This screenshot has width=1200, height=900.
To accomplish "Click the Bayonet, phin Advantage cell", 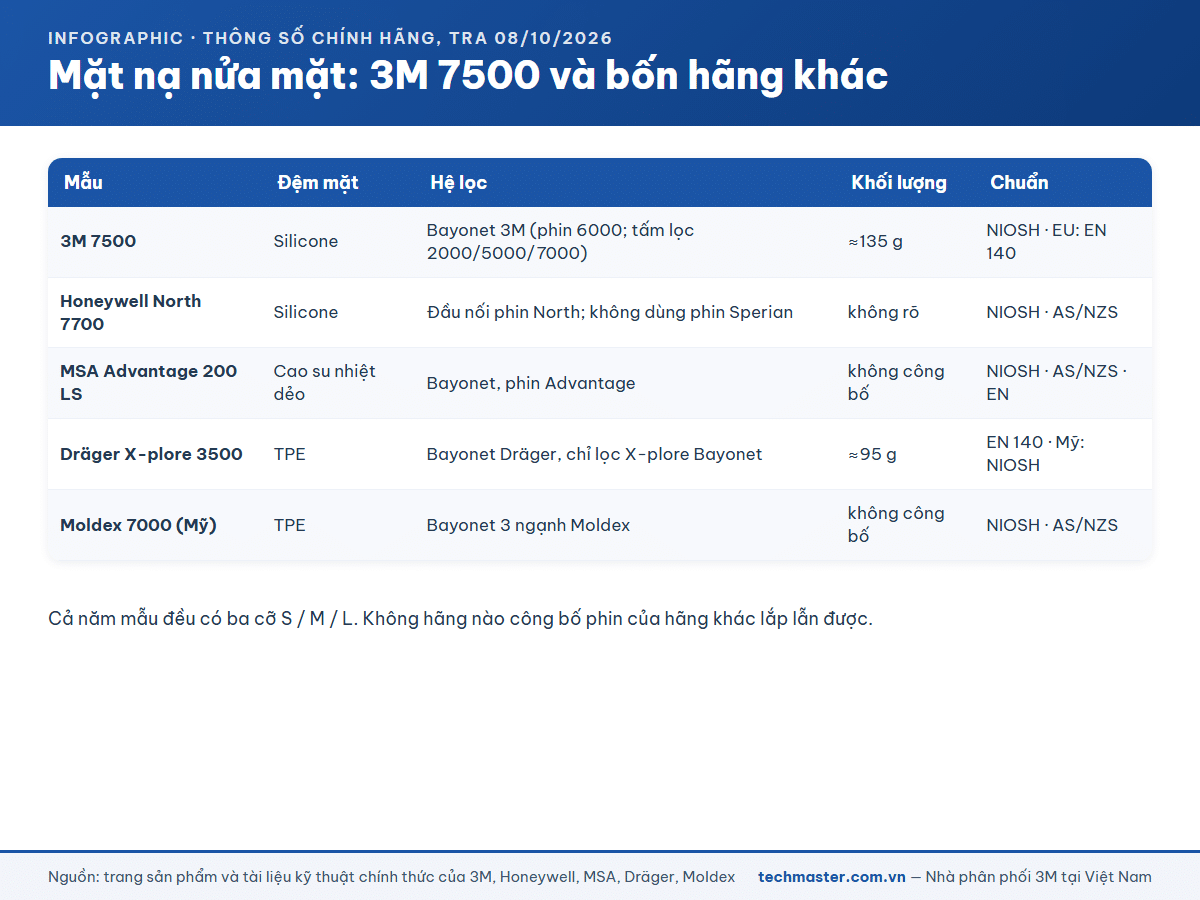I will coord(531,383).
